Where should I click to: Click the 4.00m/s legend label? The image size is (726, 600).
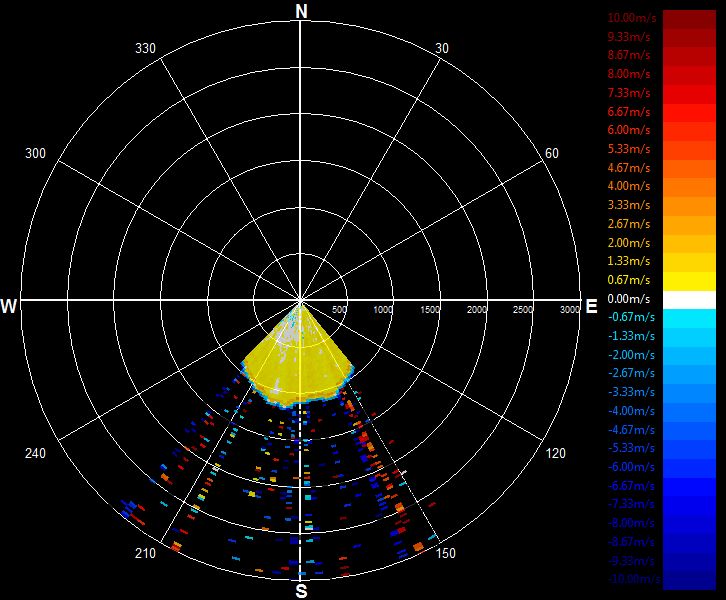[x=629, y=186]
